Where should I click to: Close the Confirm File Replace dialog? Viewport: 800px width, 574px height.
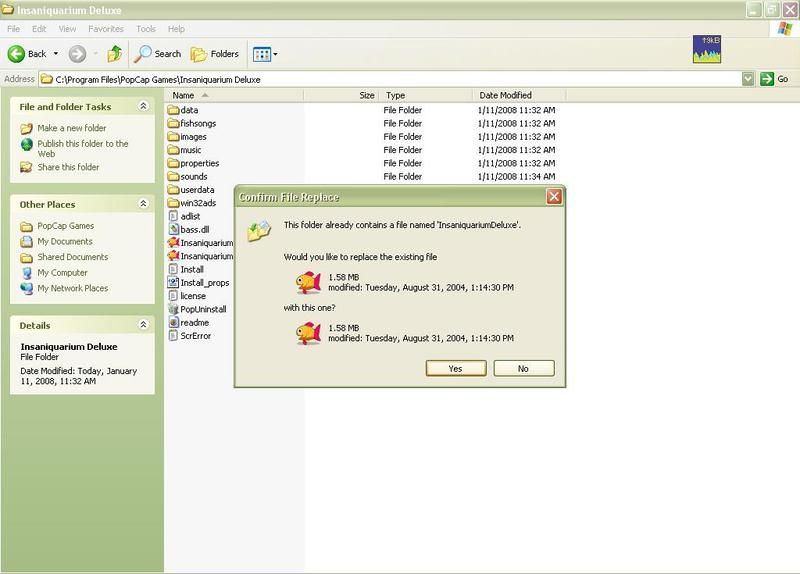pos(553,197)
